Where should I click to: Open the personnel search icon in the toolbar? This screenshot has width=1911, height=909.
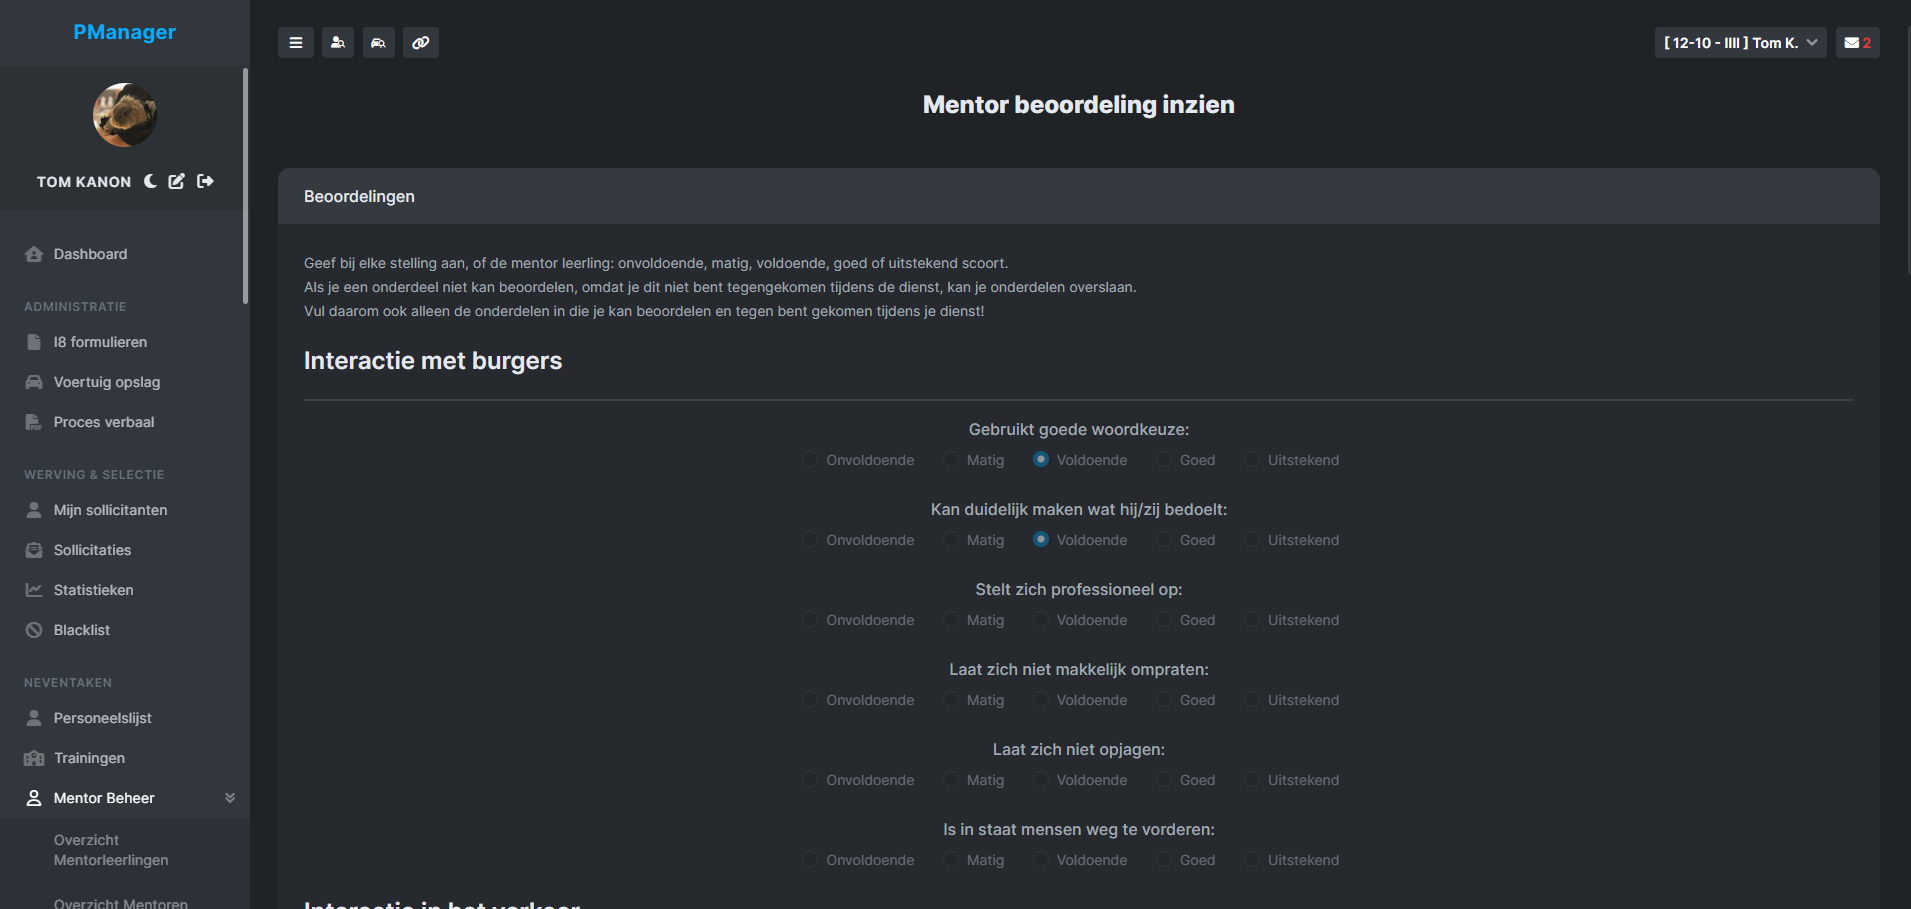tap(337, 42)
